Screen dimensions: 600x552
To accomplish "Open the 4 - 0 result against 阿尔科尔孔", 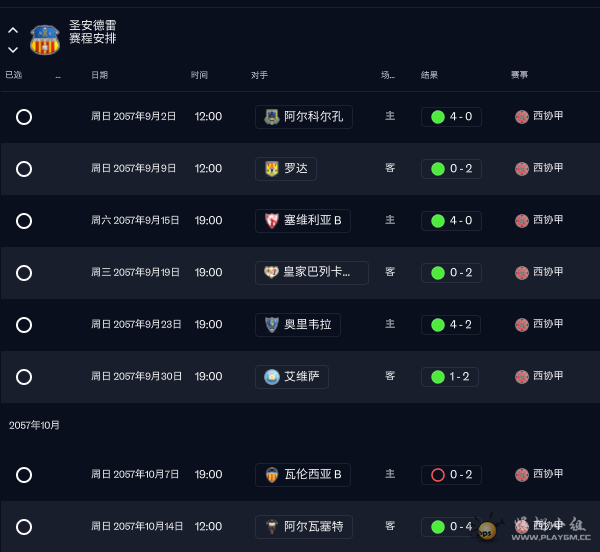I will (452, 117).
